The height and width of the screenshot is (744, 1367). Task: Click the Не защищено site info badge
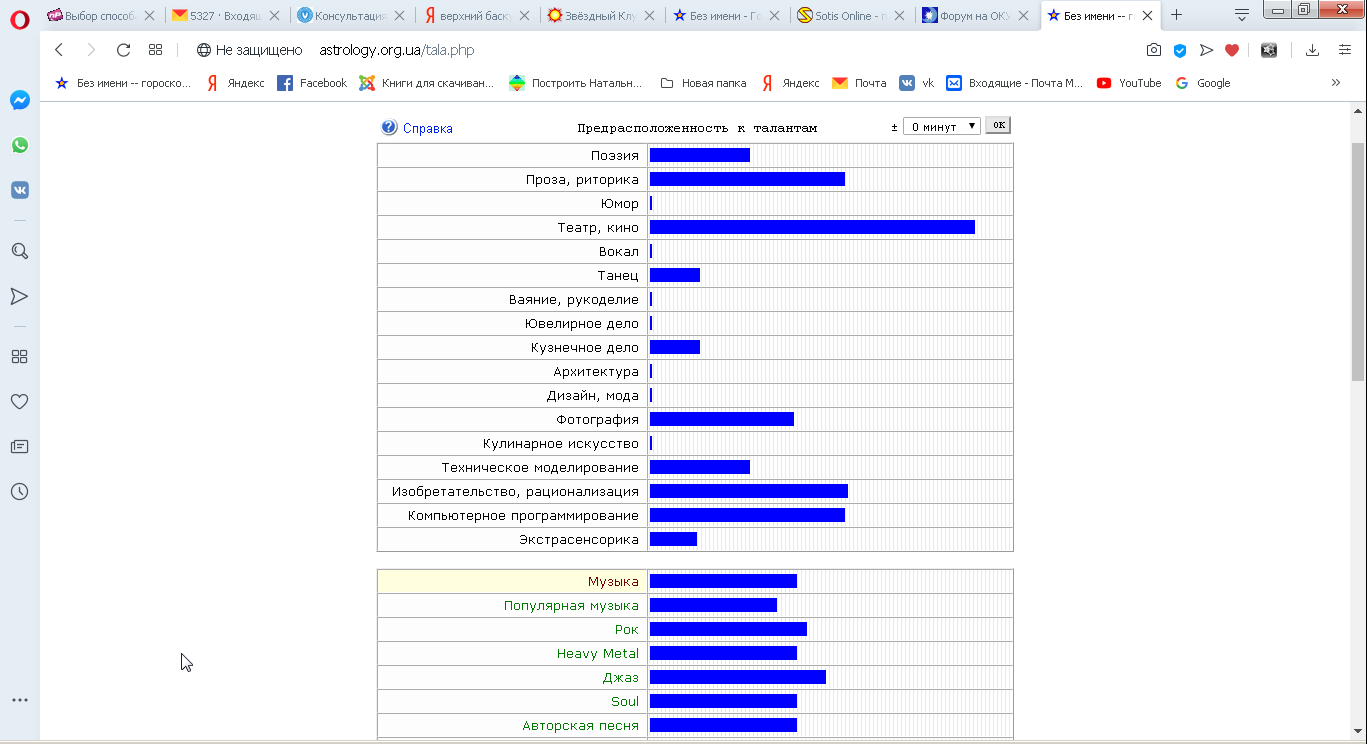pyautogui.click(x=250, y=50)
